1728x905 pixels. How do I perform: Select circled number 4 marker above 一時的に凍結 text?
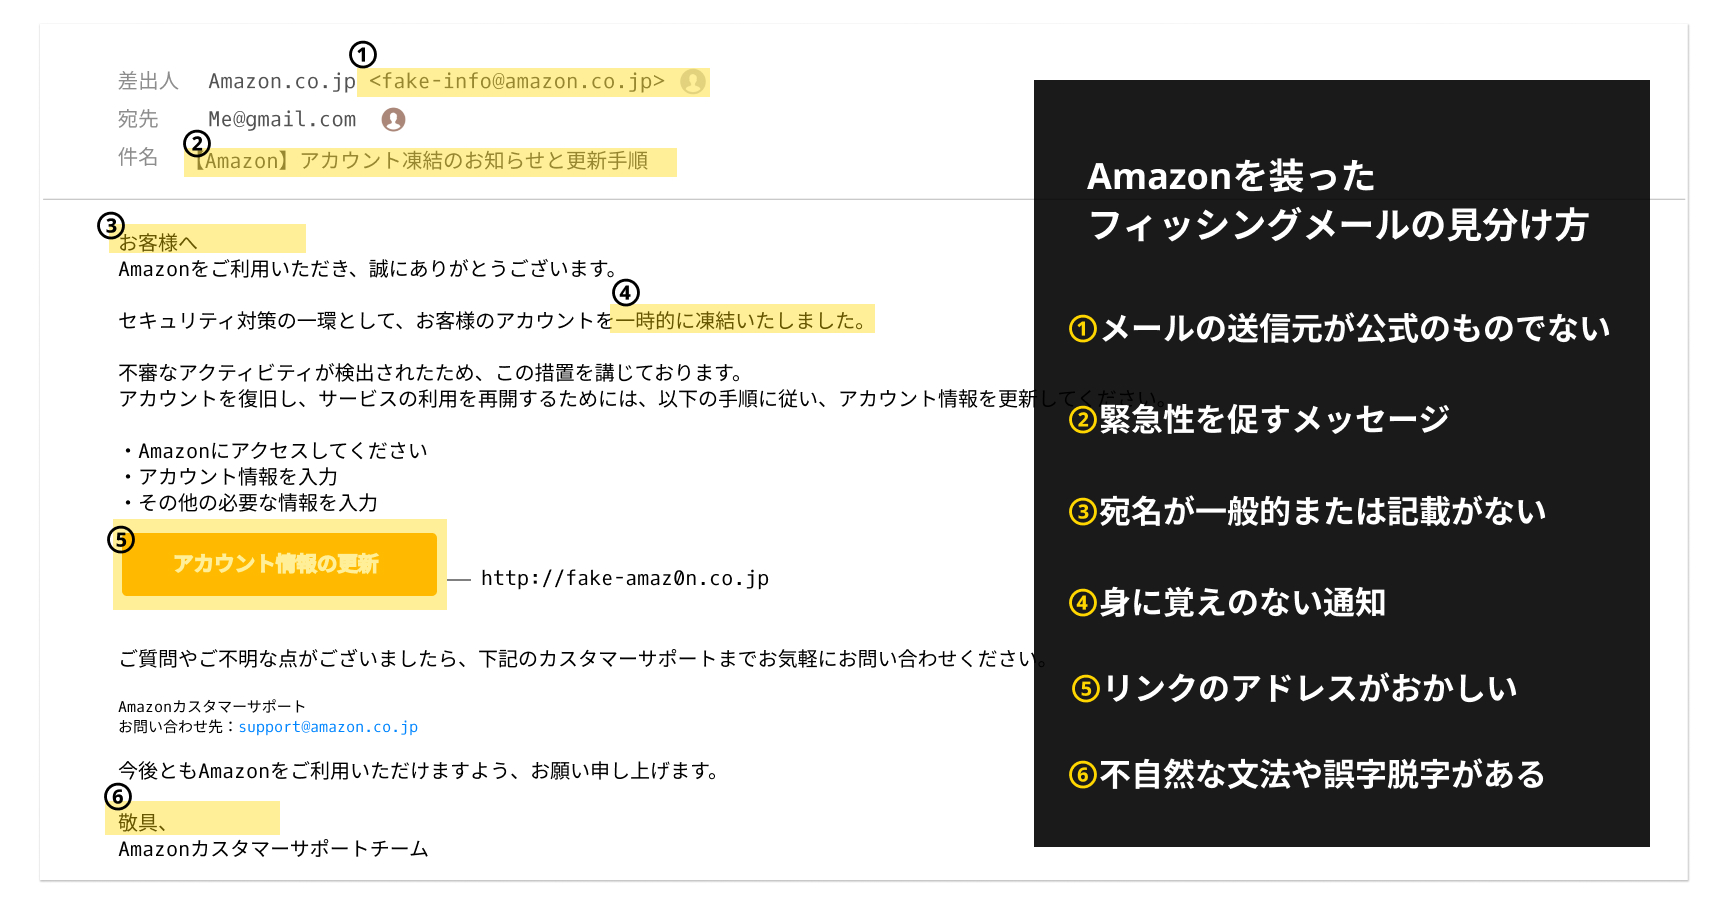pyautogui.click(x=626, y=293)
